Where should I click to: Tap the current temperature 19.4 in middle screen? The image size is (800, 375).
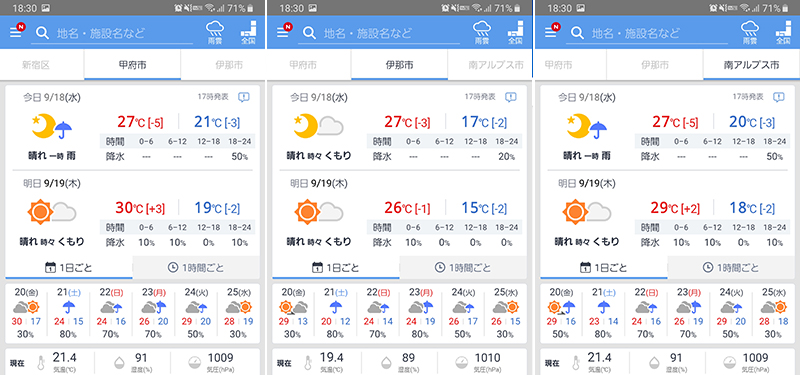click(x=331, y=358)
